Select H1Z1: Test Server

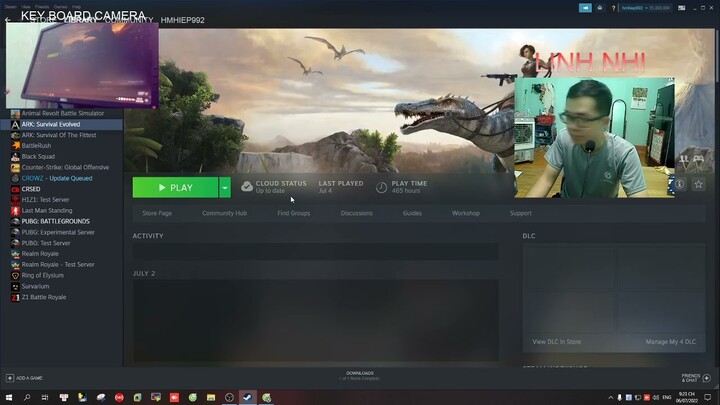coord(45,200)
